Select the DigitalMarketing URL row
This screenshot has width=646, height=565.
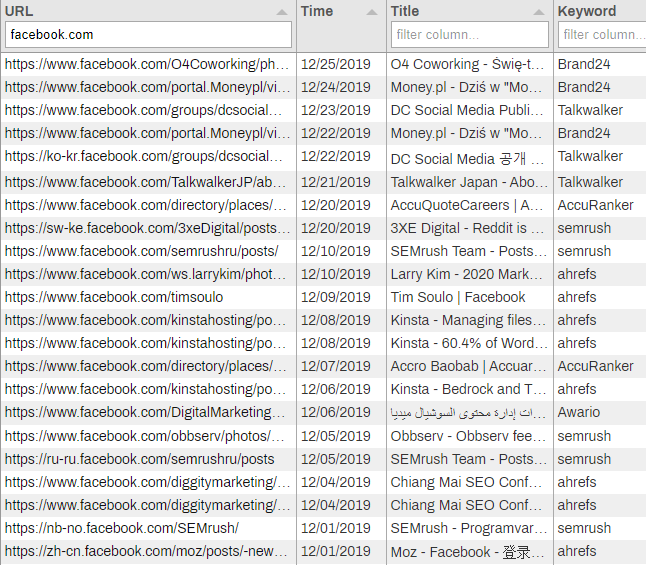coord(145,412)
